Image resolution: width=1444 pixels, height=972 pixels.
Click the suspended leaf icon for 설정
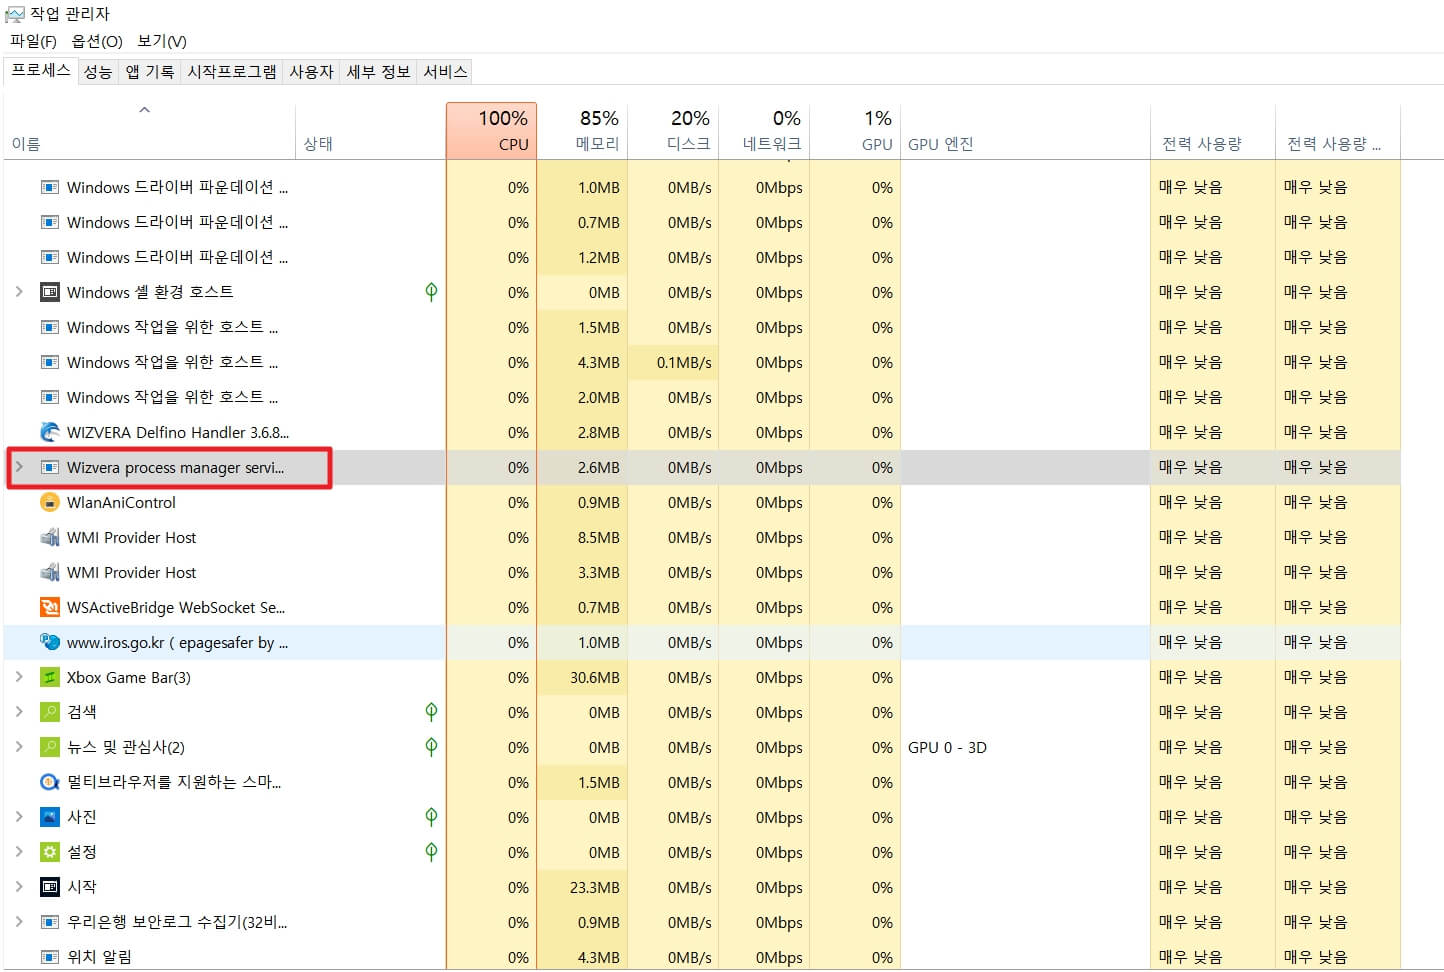431,852
